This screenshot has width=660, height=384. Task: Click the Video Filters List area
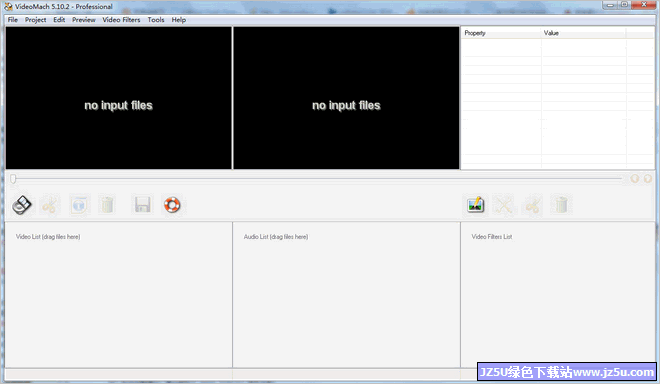point(558,295)
